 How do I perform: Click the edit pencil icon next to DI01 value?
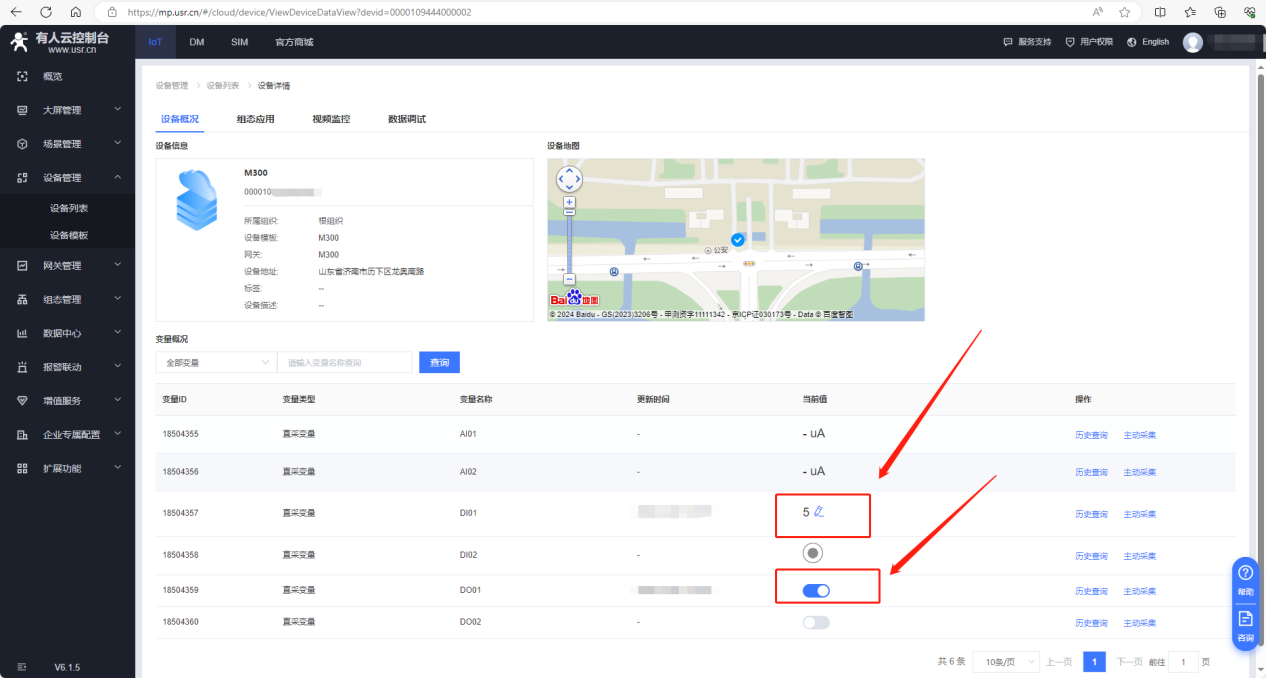coord(819,512)
